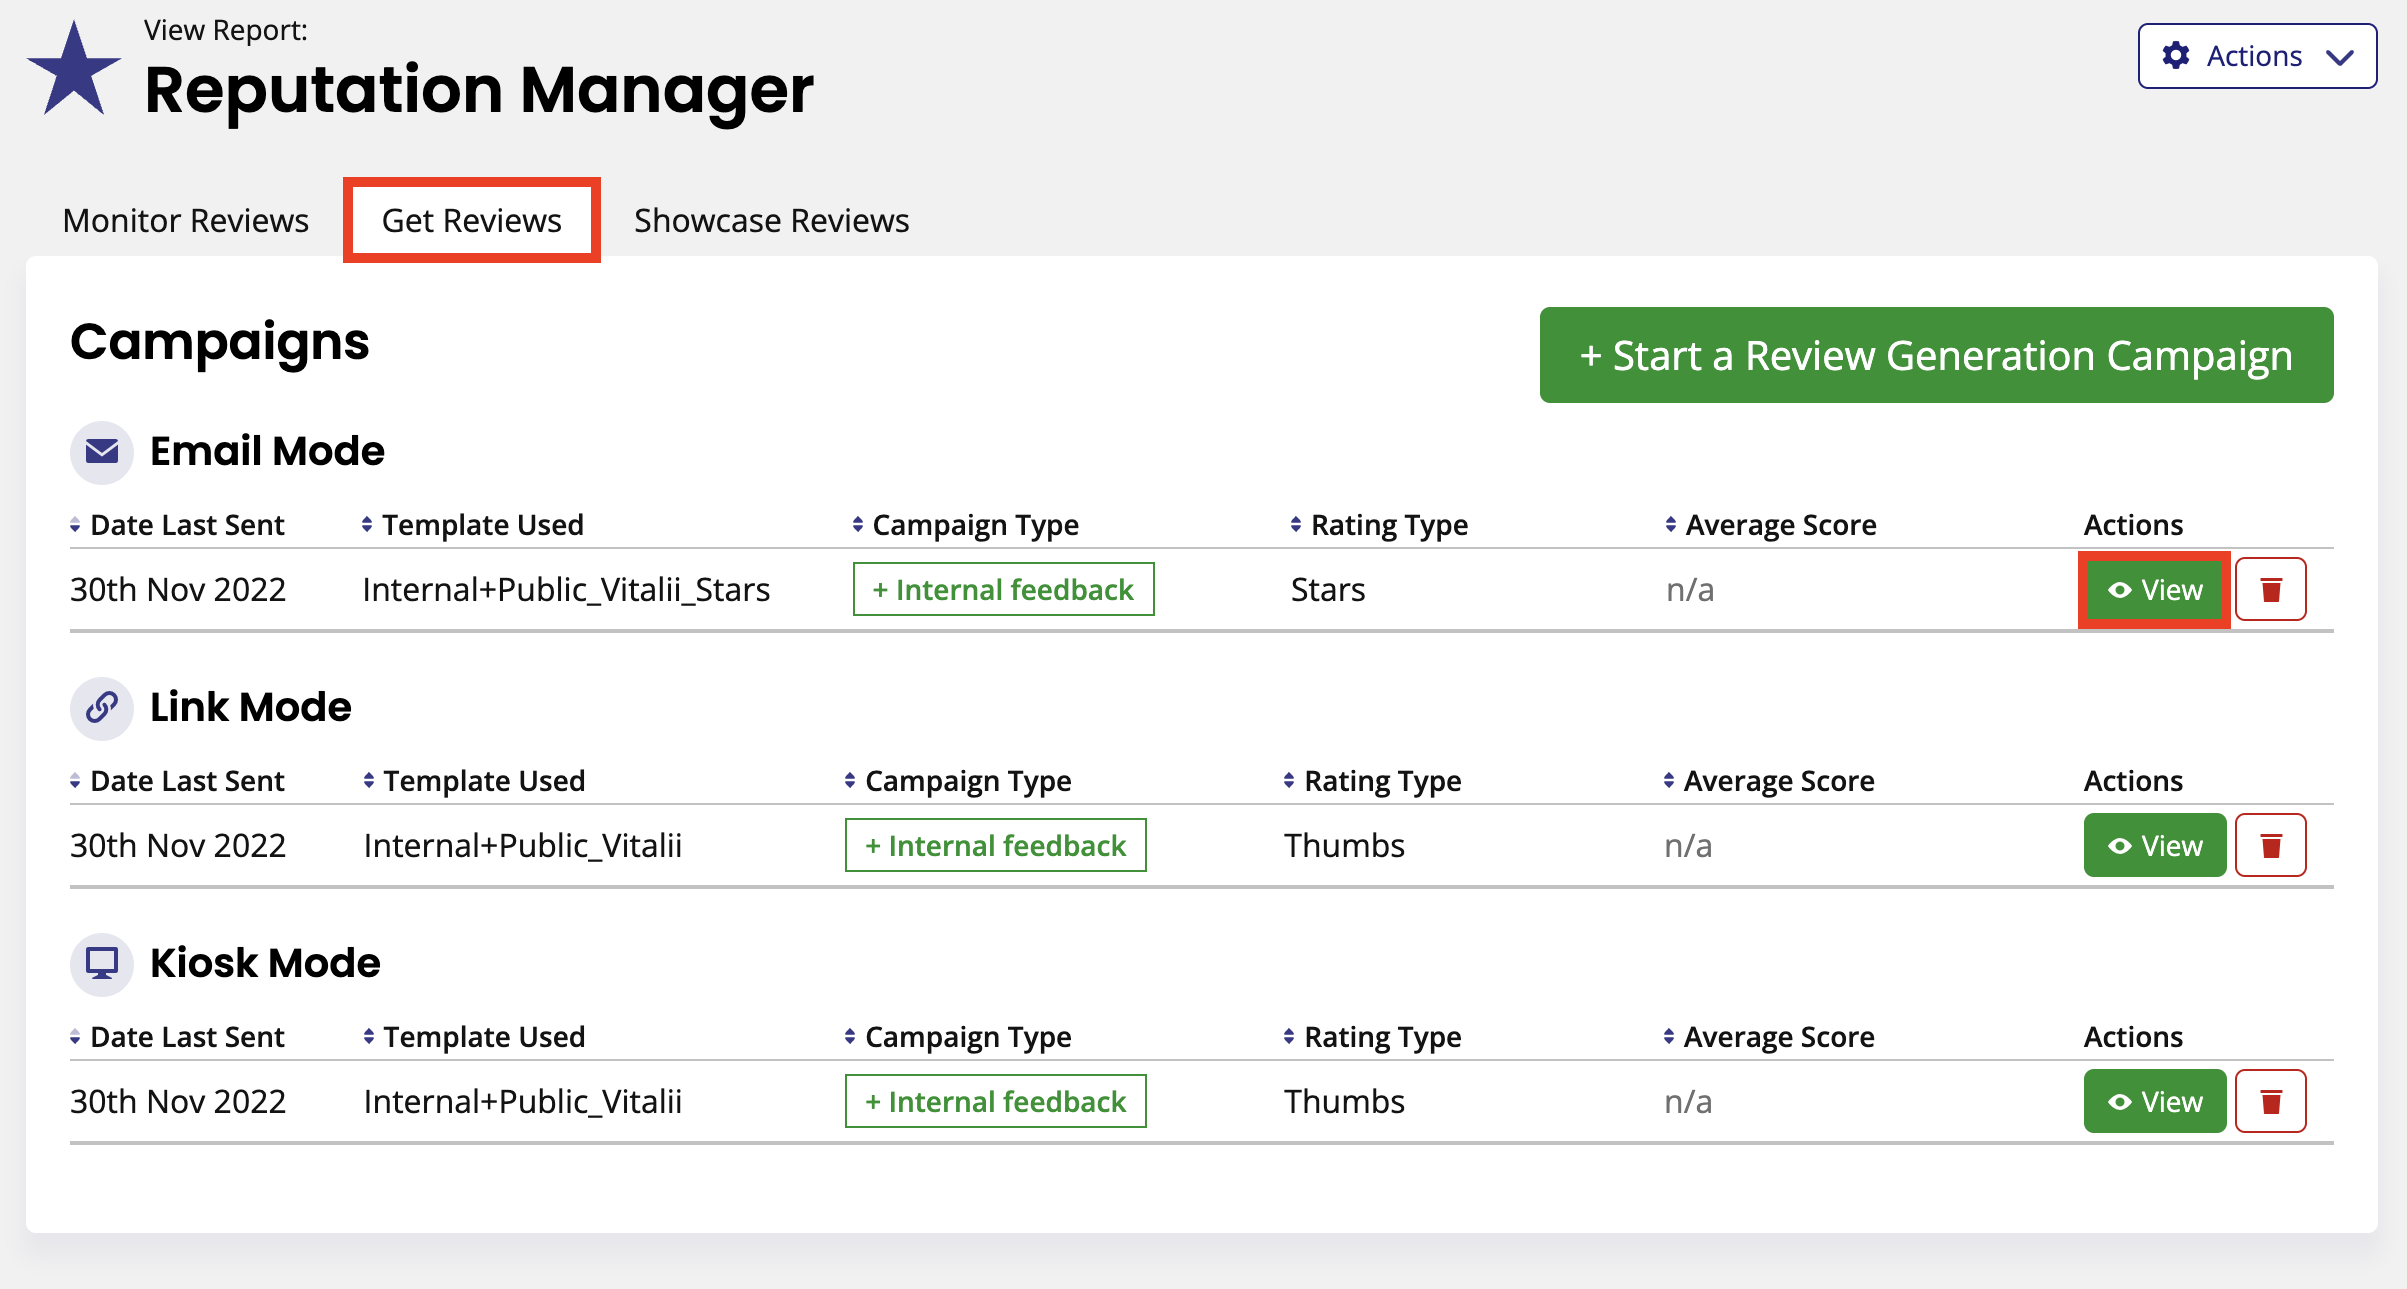
Task: Sort Link Mode by Rating Type
Action: 1373,781
